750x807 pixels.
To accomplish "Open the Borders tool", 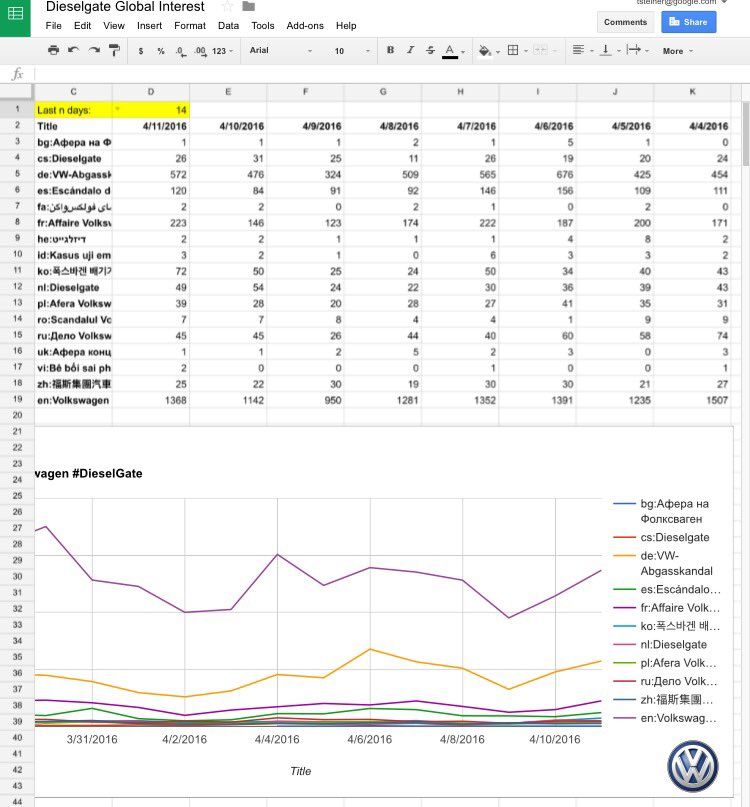I will tap(513, 51).
